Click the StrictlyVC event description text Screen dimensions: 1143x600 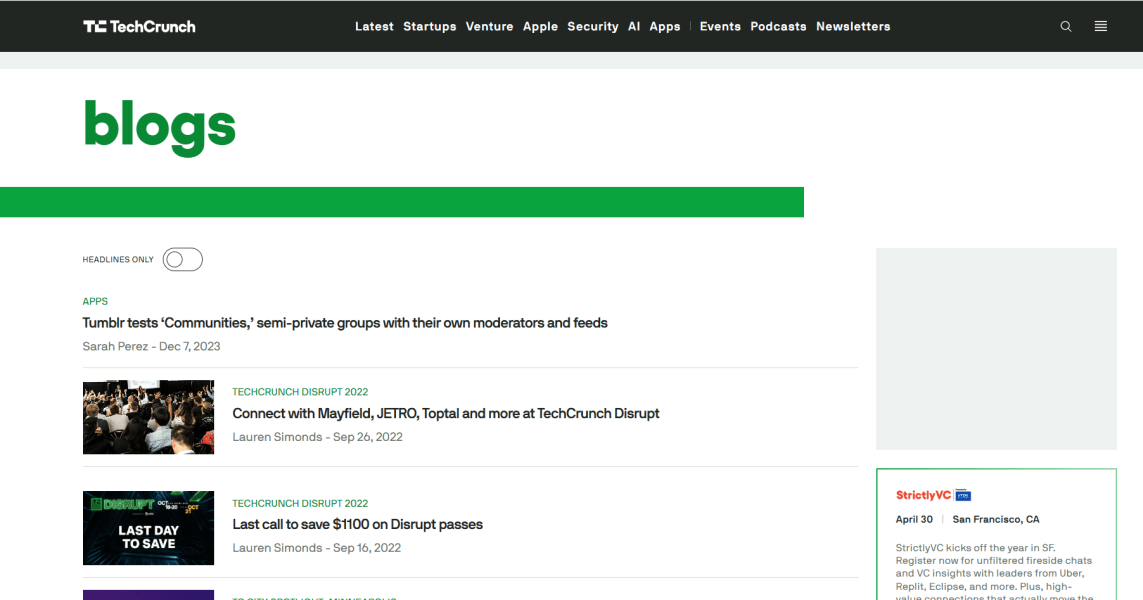[x=994, y=572]
